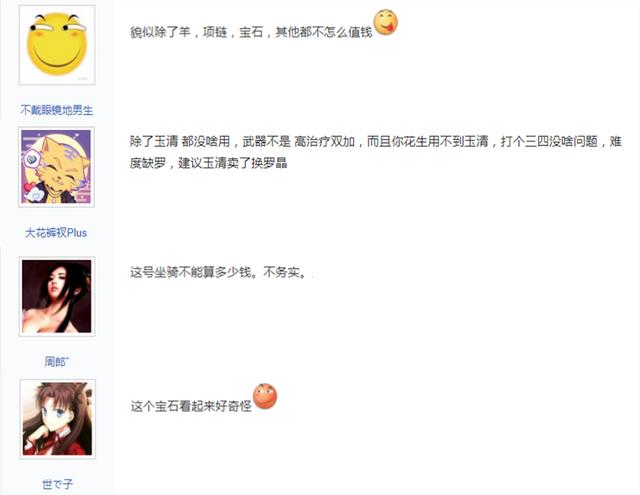Click the word 项链 in first comment
This screenshot has height=495, width=640.
click(x=215, y=31)
